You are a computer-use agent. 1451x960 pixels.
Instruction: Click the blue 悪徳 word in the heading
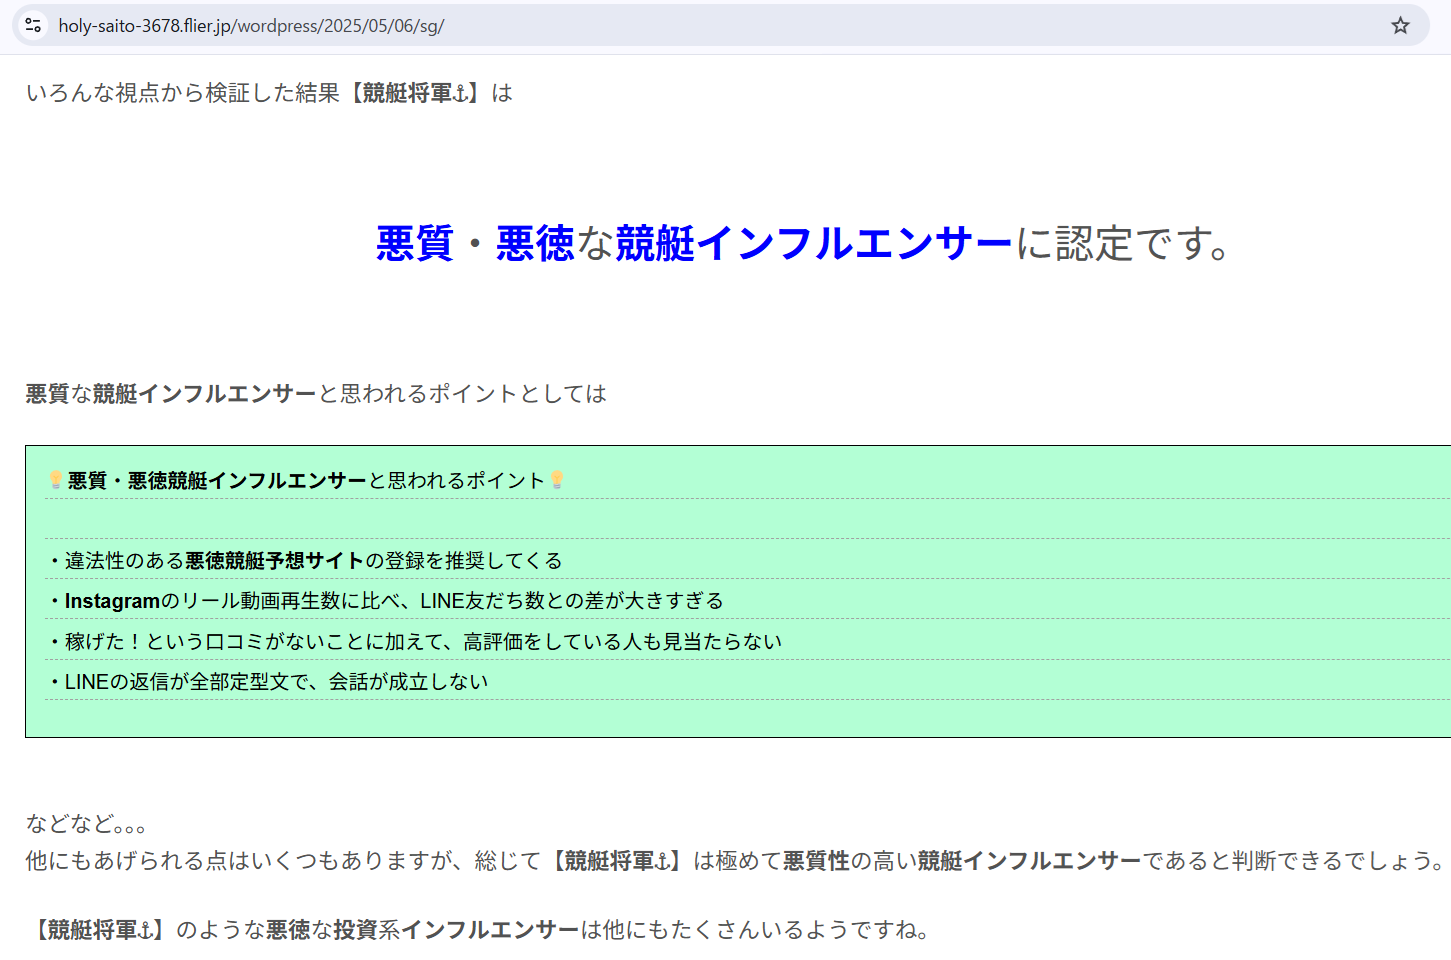pos(535,244)
